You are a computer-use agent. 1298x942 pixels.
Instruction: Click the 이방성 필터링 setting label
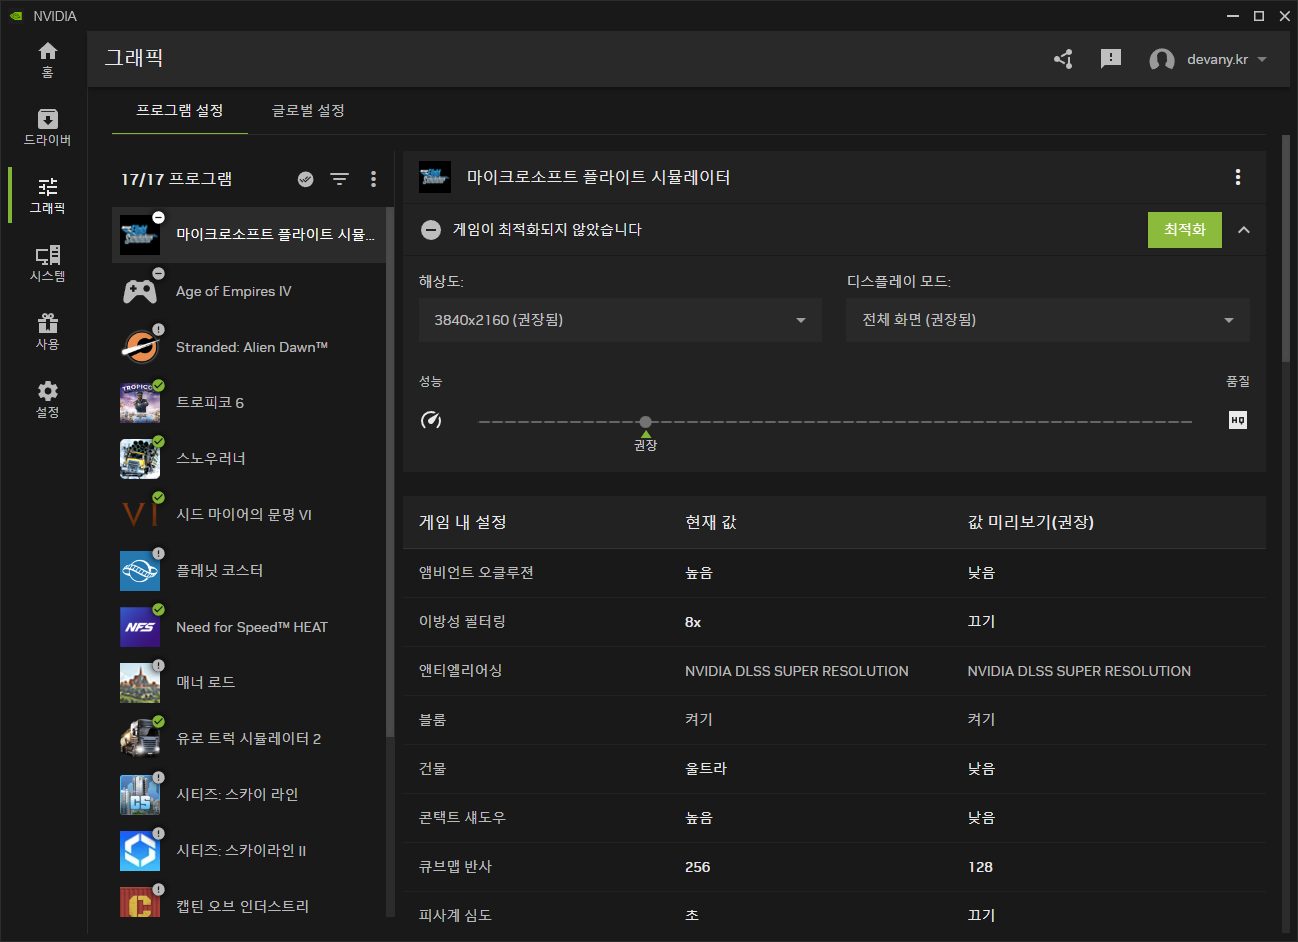(x=462, y=622)
